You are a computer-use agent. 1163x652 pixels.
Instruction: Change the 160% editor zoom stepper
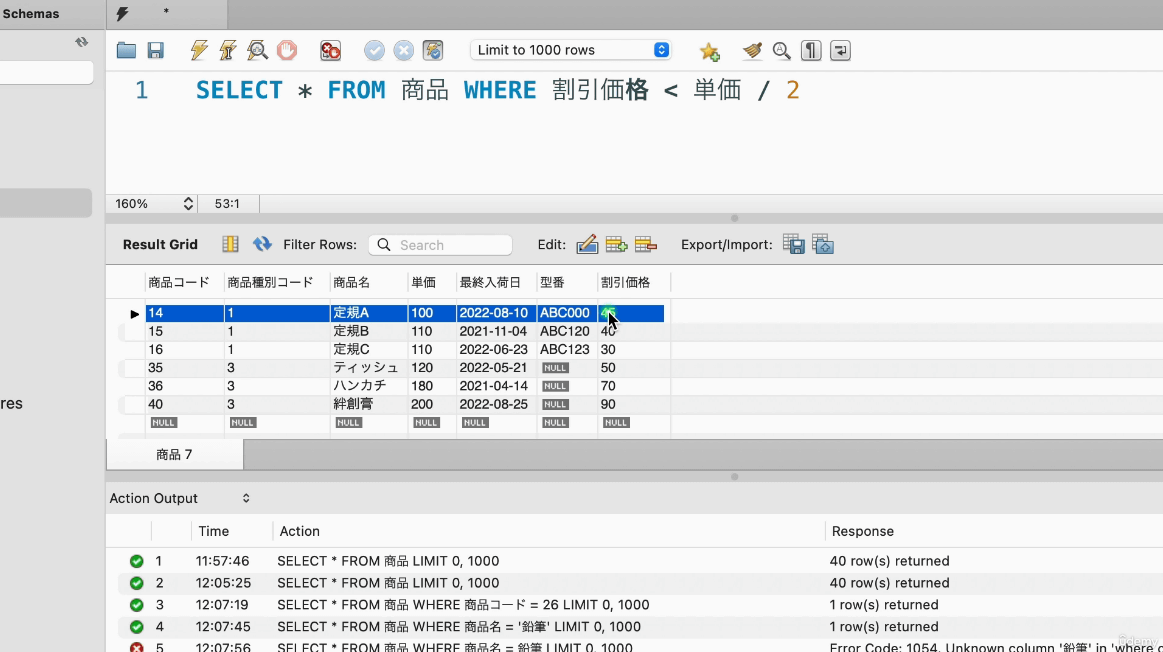pyautogui.click(x=188, y=203)
